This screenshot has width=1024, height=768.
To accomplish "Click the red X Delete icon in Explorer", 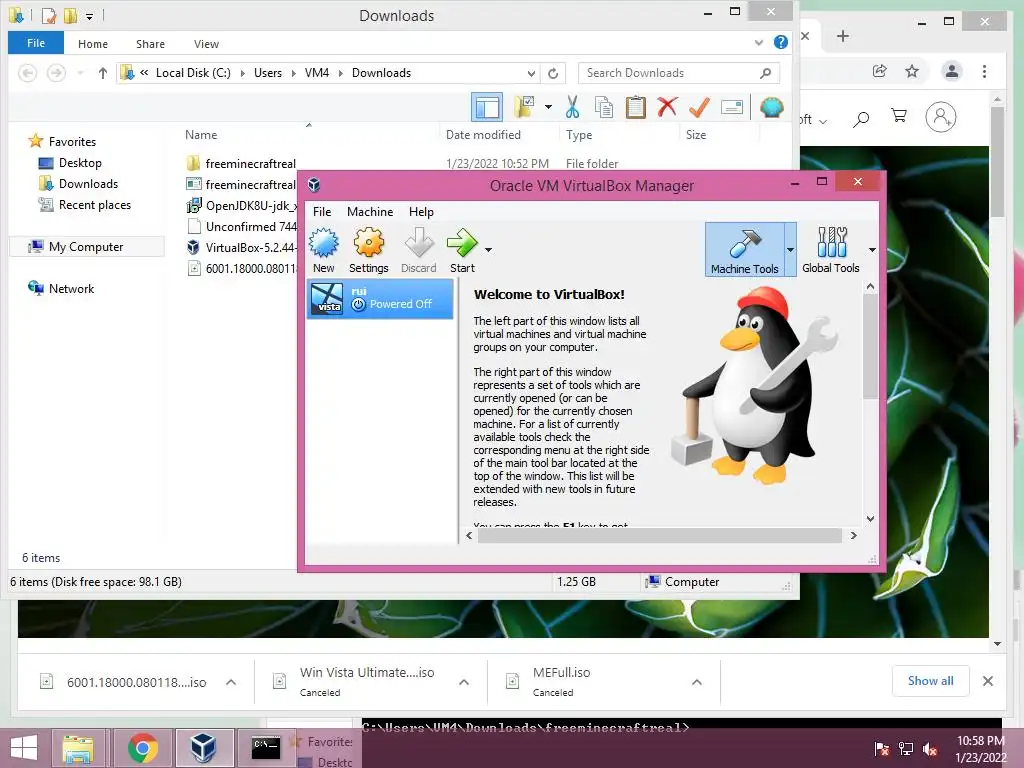I will [x=667, y=107].
